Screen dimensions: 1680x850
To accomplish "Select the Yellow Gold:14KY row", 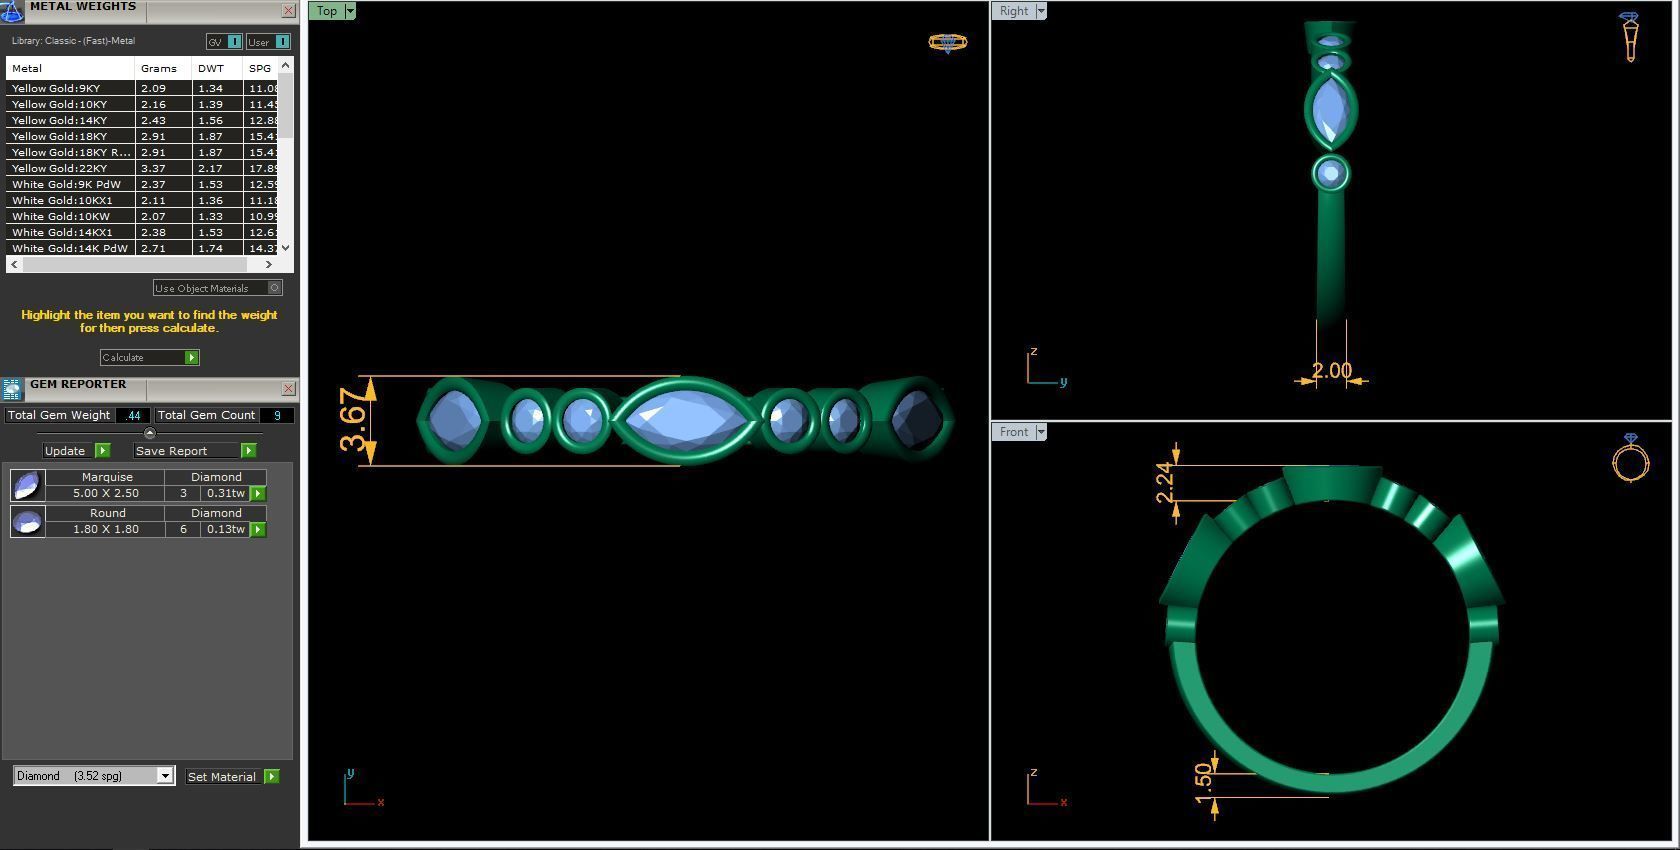I will tap(143, 120).
